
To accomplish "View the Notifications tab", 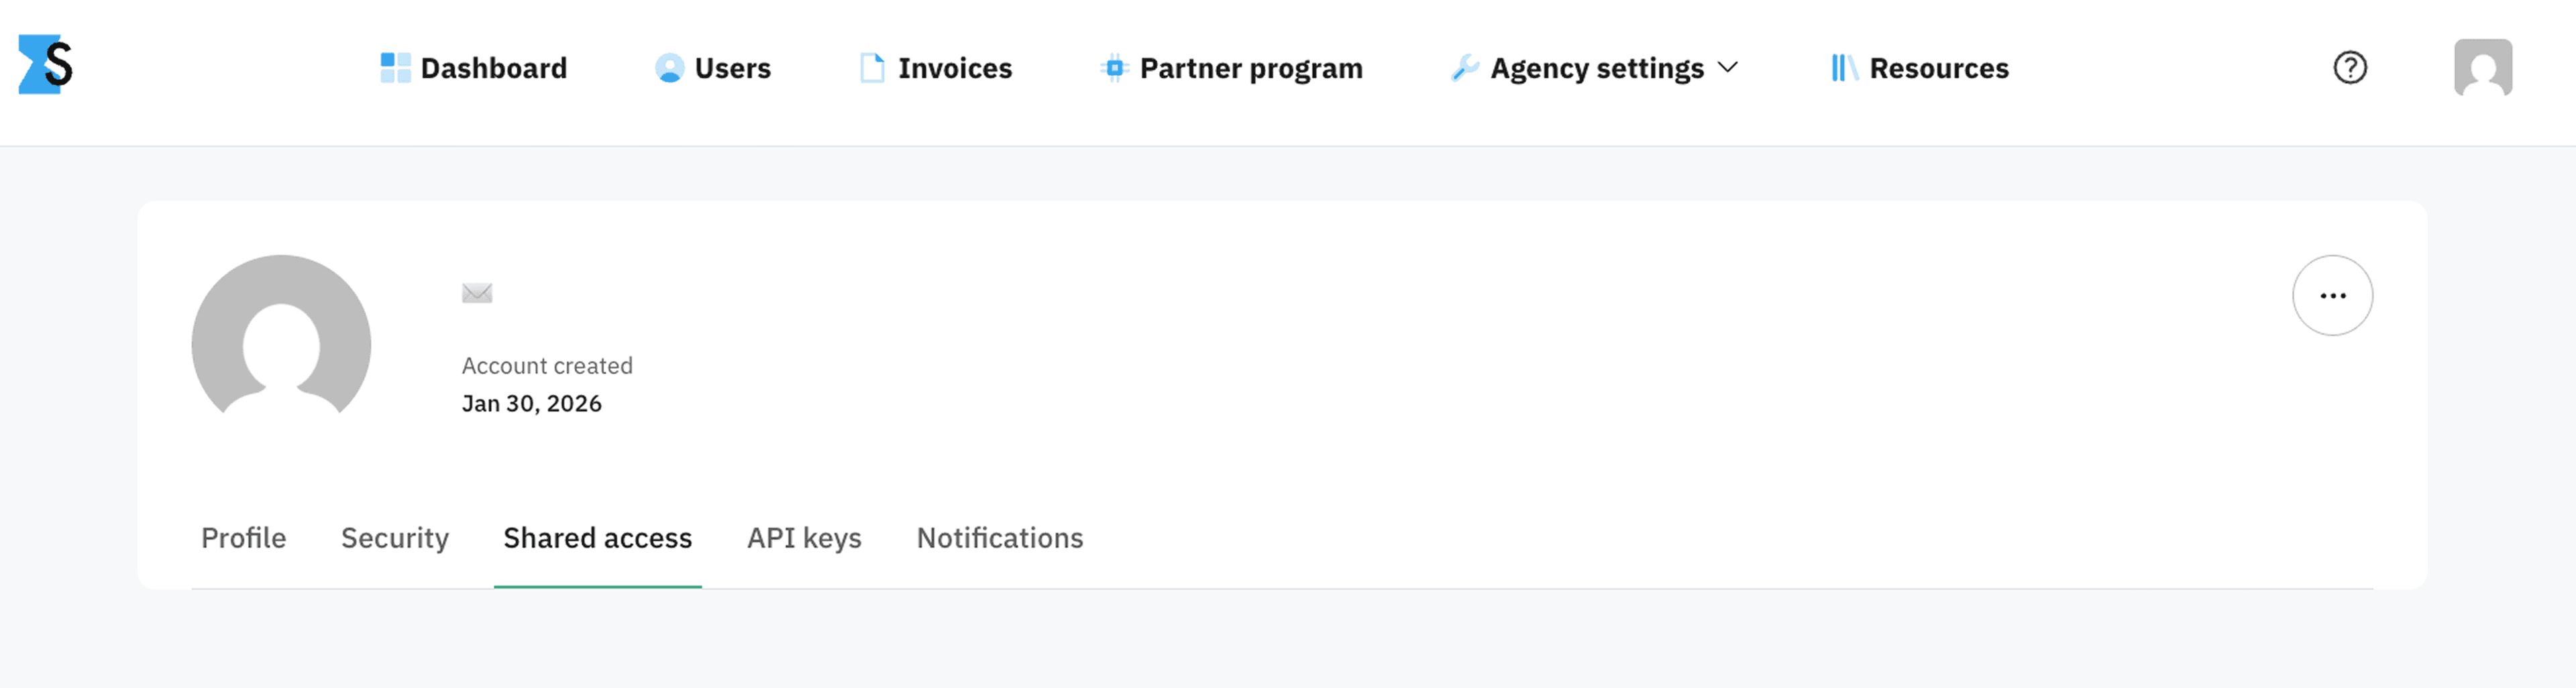I will (999, 538).
